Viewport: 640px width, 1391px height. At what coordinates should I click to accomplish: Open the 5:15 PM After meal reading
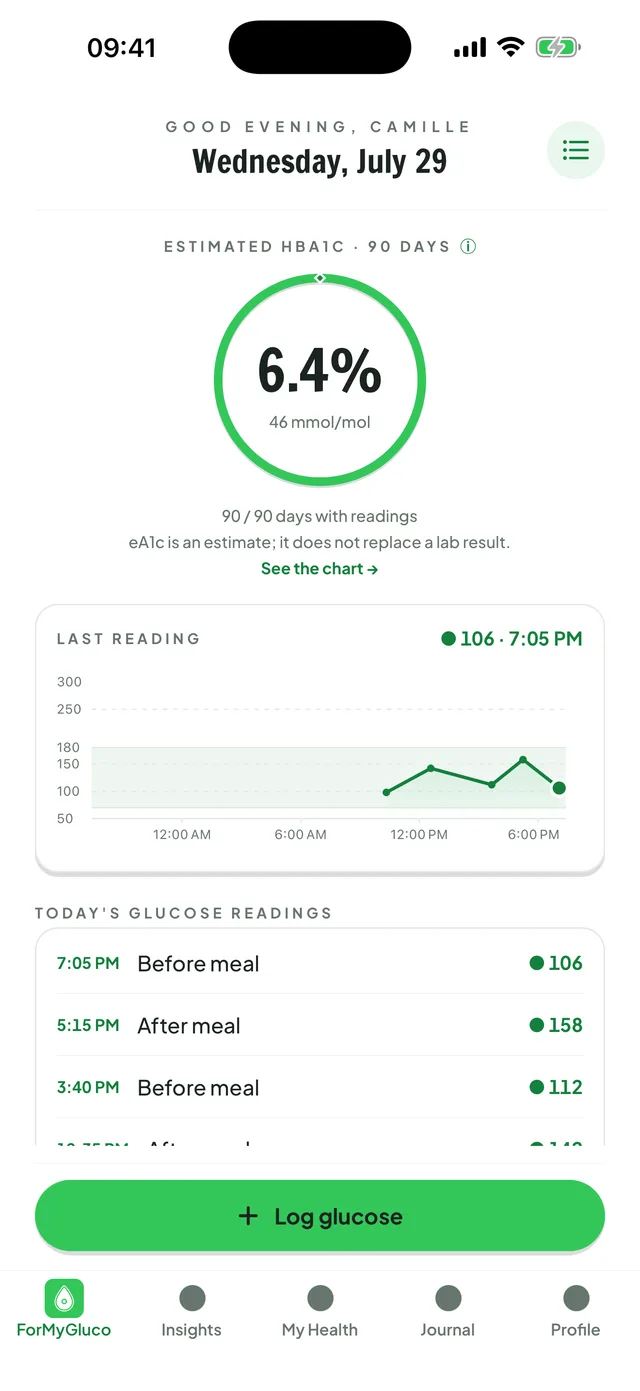click(320, 1025)
